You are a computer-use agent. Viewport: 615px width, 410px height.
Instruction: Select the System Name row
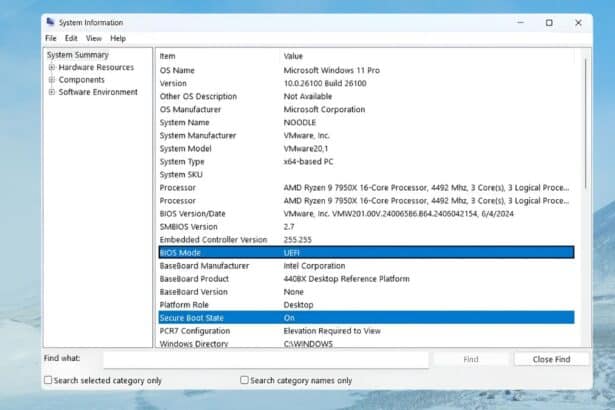tap(366, 122)
